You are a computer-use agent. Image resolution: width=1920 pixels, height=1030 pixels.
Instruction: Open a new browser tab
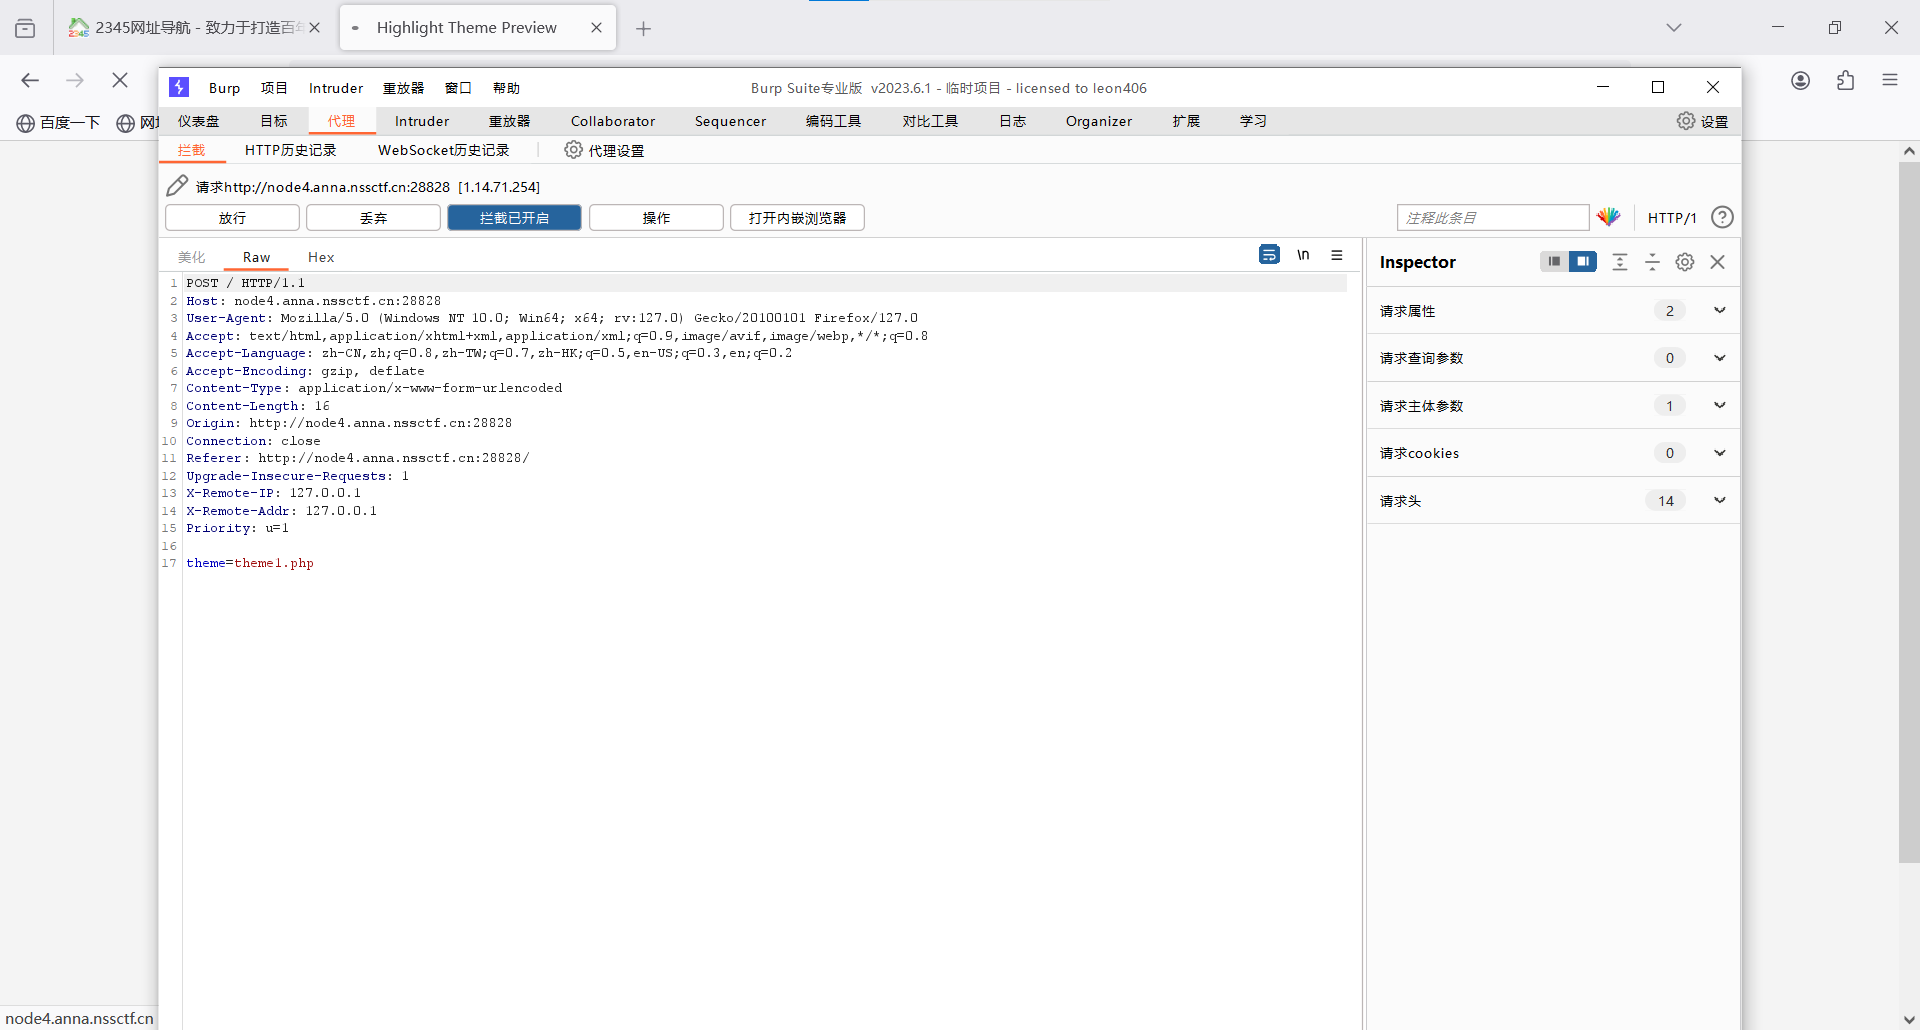click(644, 29)
